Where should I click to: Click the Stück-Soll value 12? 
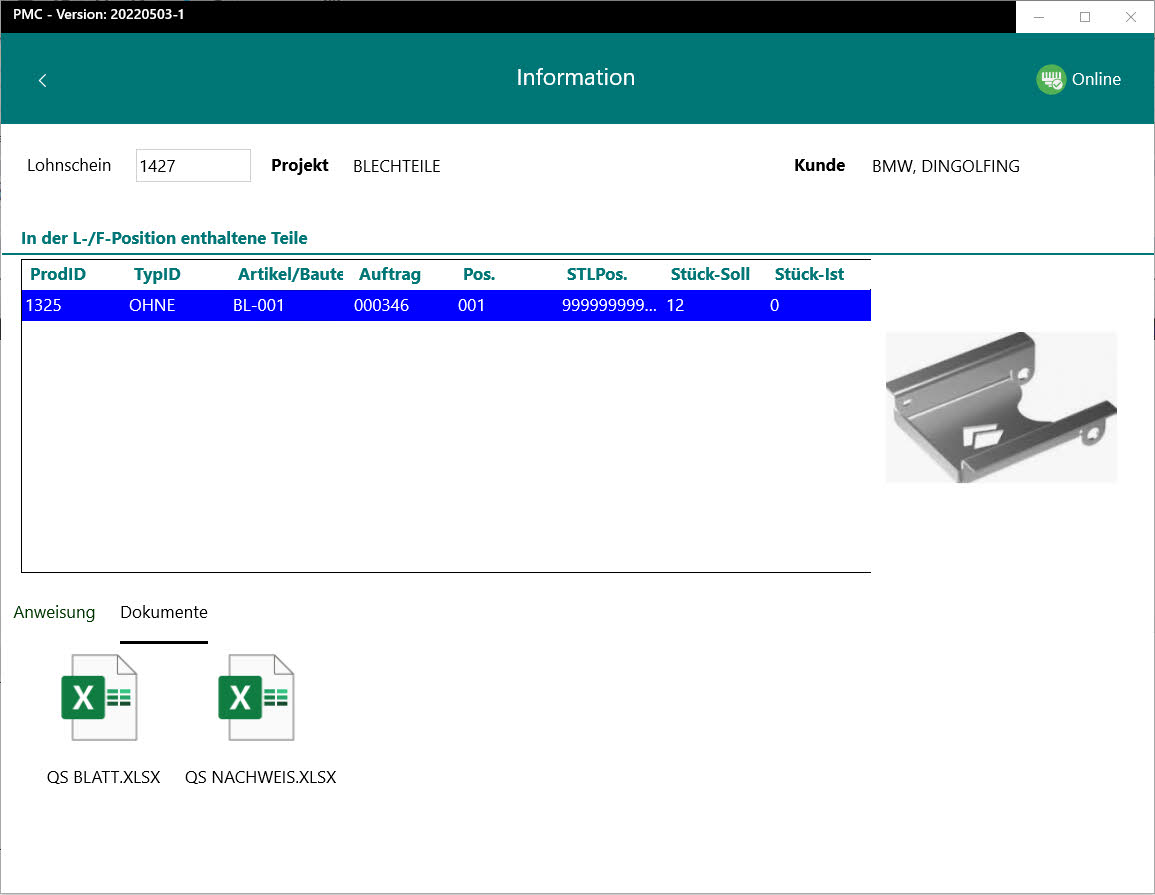click(x=675, y=305)
